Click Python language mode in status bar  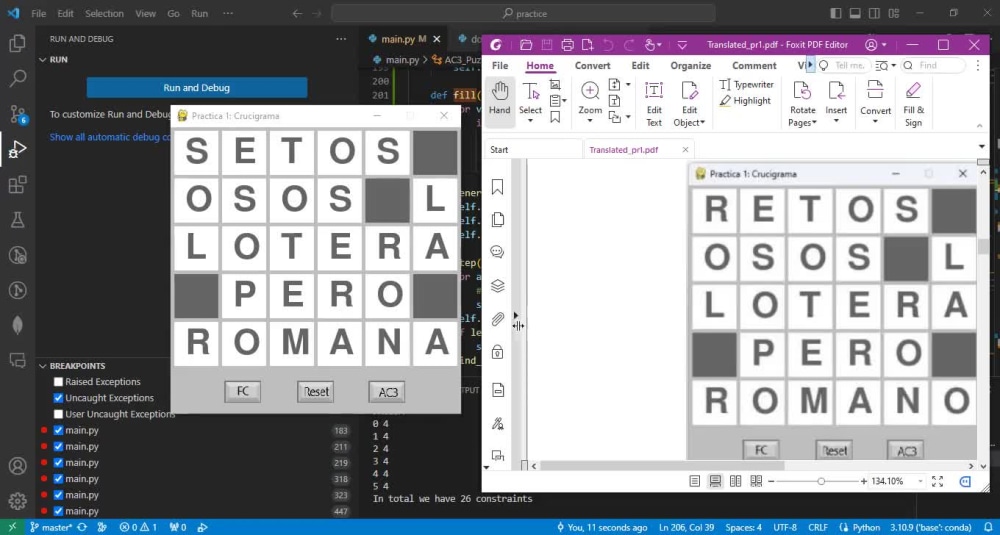click(x=866, y=527)
